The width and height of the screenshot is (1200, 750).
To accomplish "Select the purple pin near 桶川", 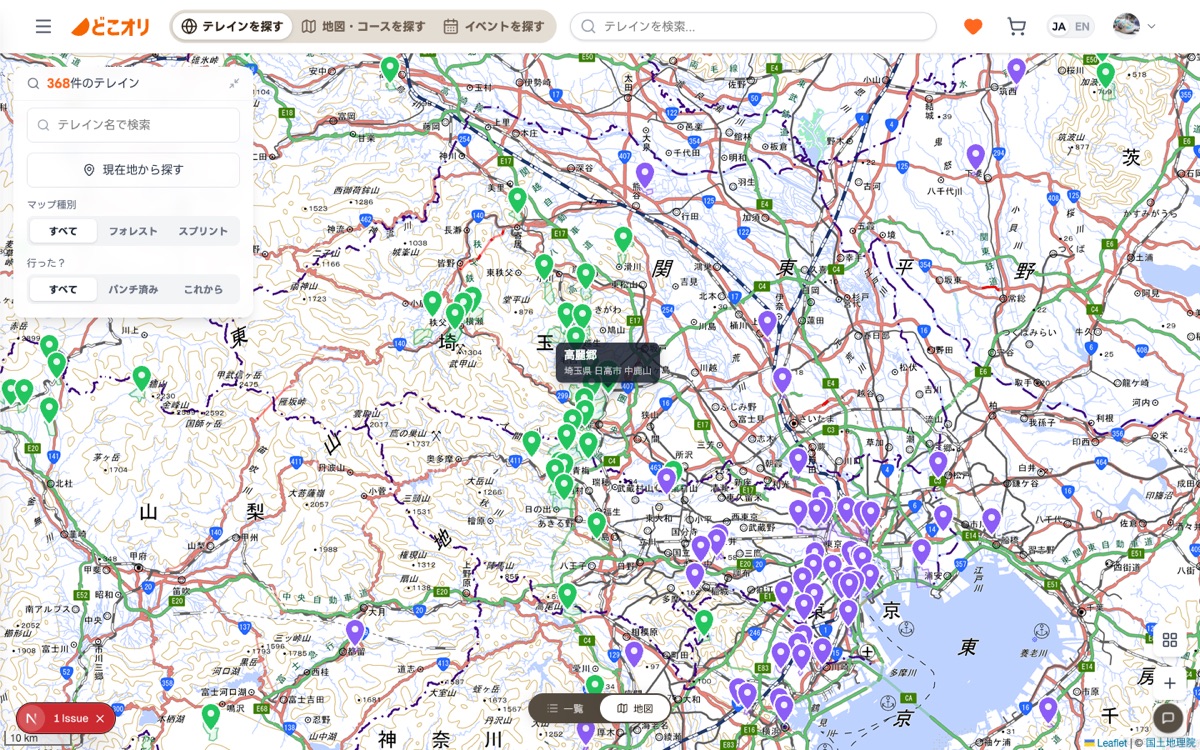I will pyautogui.click(x=767, y=324).
